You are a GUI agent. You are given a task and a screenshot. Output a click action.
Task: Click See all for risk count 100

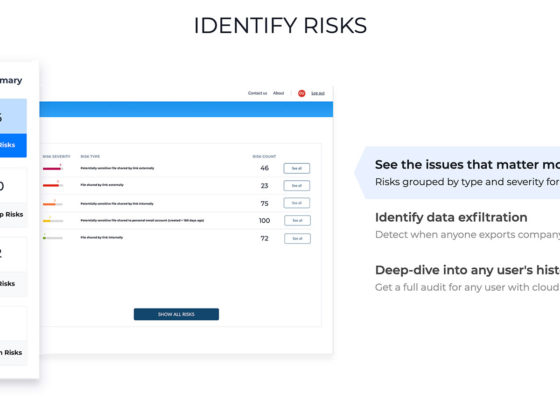[x=298, y=220]
